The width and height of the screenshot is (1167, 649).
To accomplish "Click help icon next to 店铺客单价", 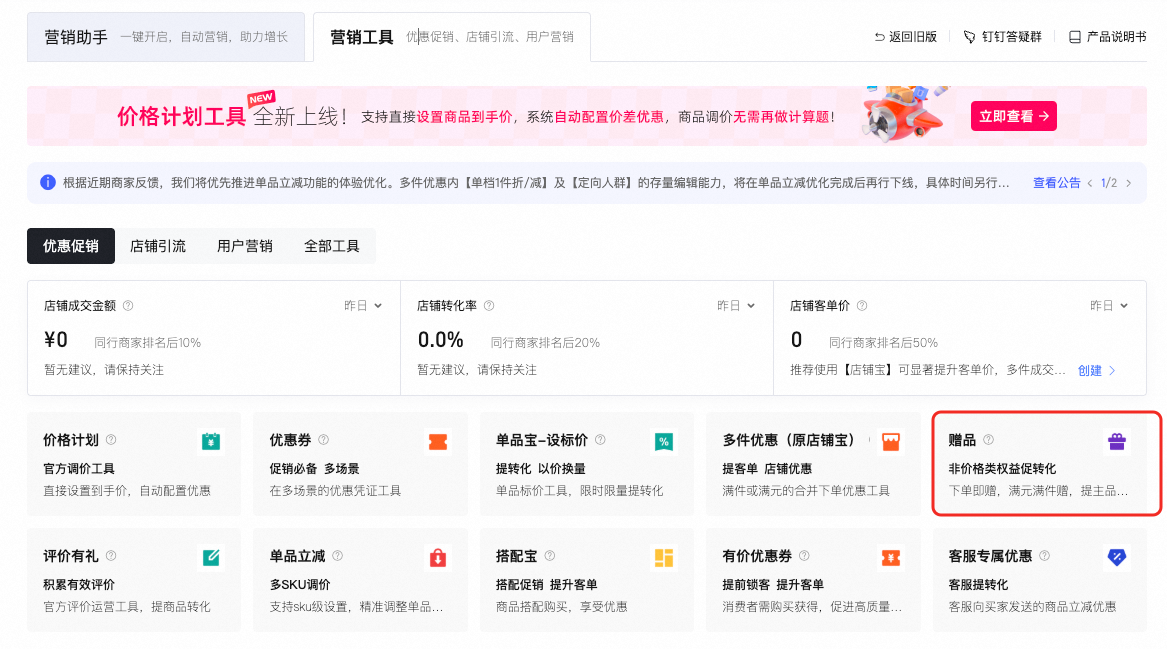I will coord(862,305).
